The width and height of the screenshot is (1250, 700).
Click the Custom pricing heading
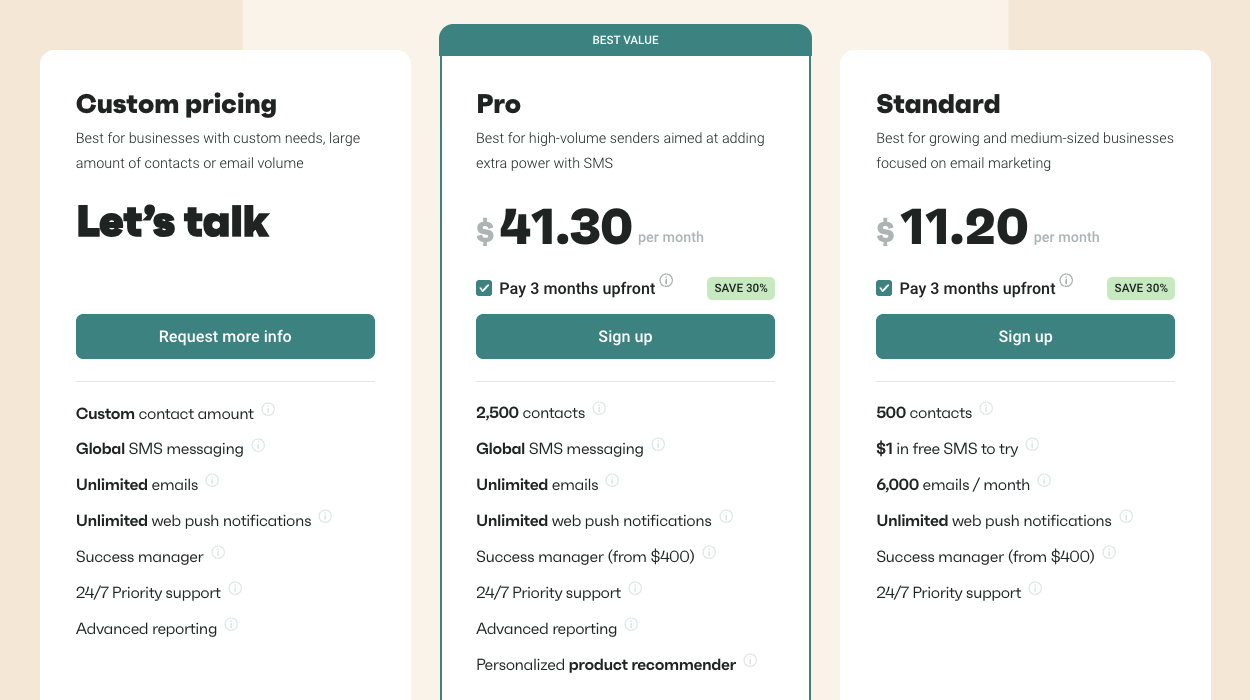tap(176, 104)
